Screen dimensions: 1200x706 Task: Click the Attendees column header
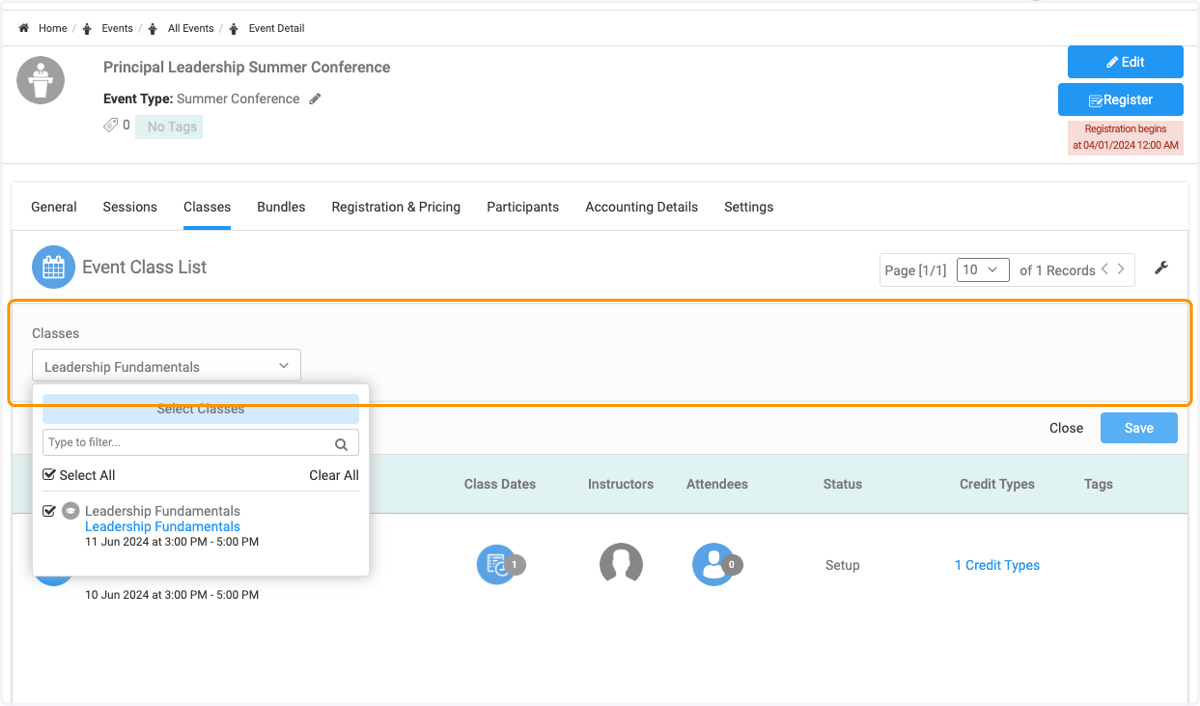point(717,484)
